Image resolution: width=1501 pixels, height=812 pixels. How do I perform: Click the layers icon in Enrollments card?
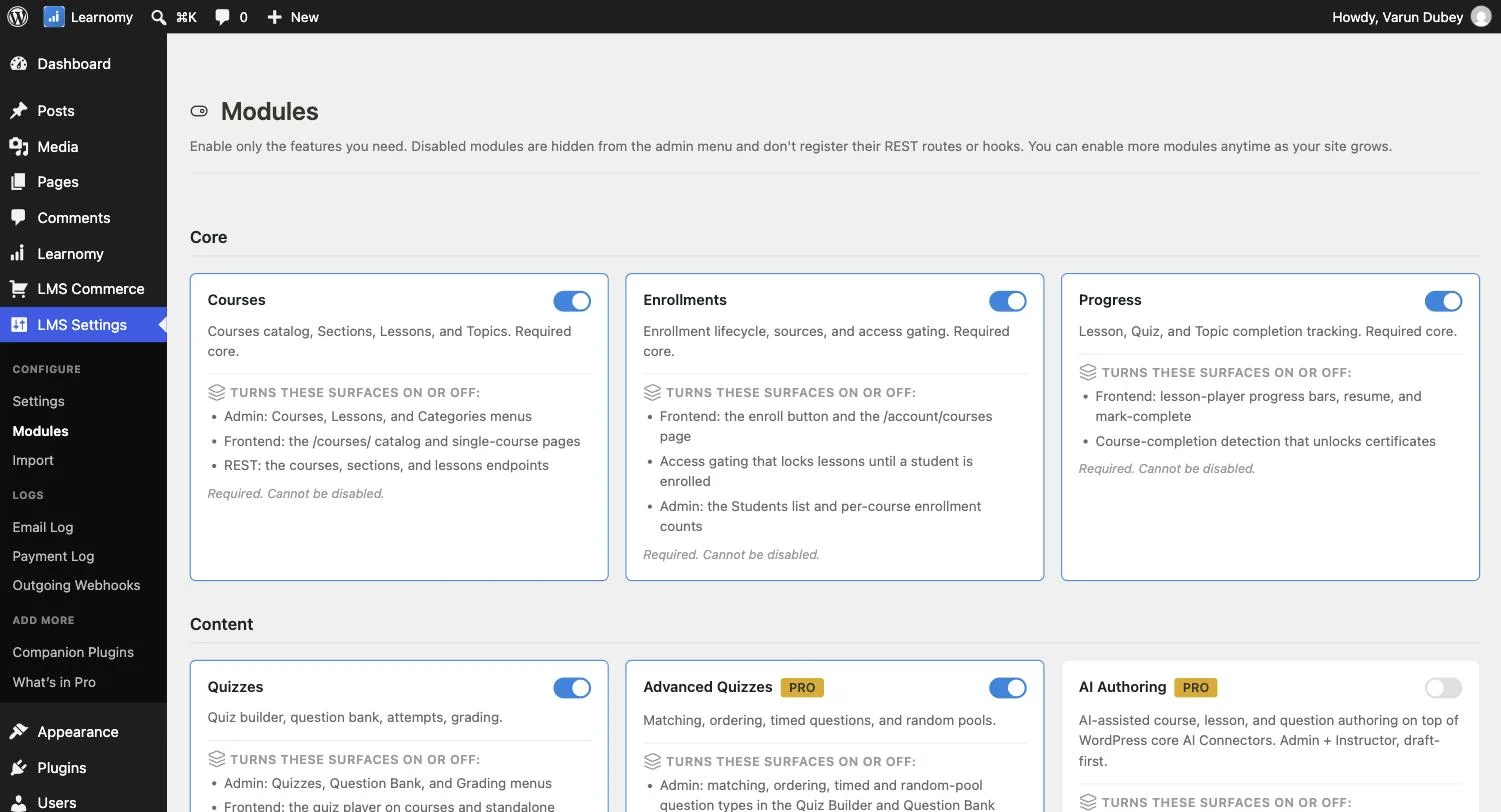(x=652, y=393)
